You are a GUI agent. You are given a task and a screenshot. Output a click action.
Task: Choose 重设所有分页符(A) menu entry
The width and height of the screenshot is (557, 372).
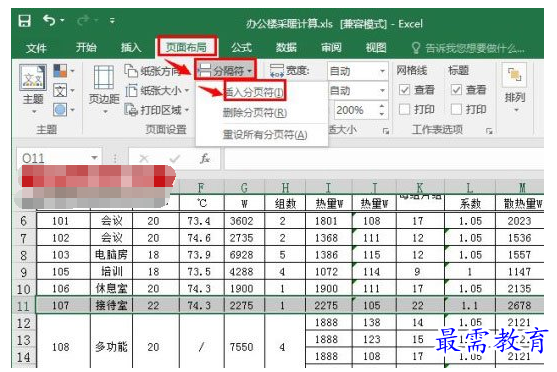tap(264, 135)
